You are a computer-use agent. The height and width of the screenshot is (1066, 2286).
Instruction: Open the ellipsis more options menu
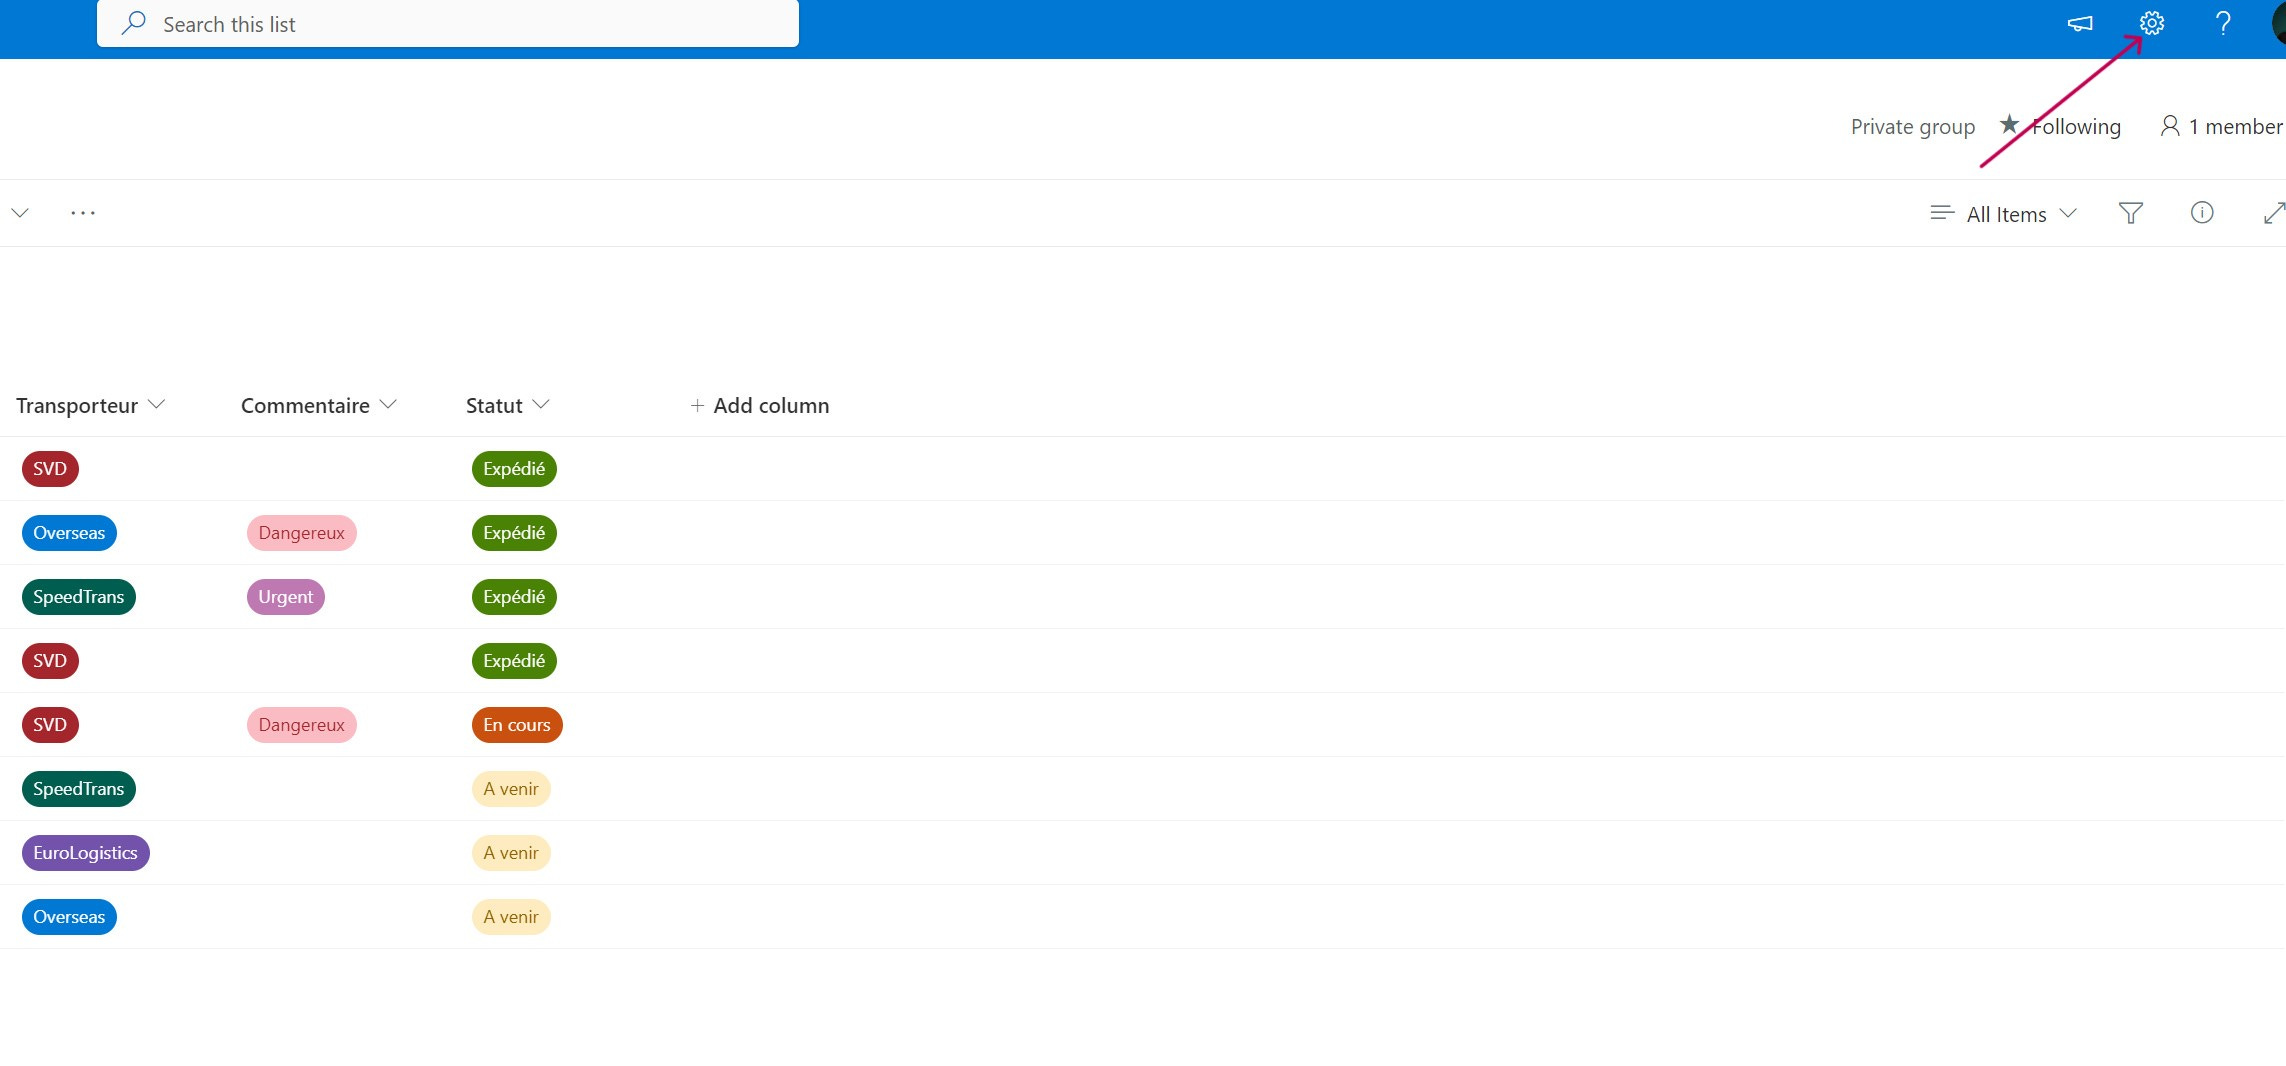[x=83, y=213]
